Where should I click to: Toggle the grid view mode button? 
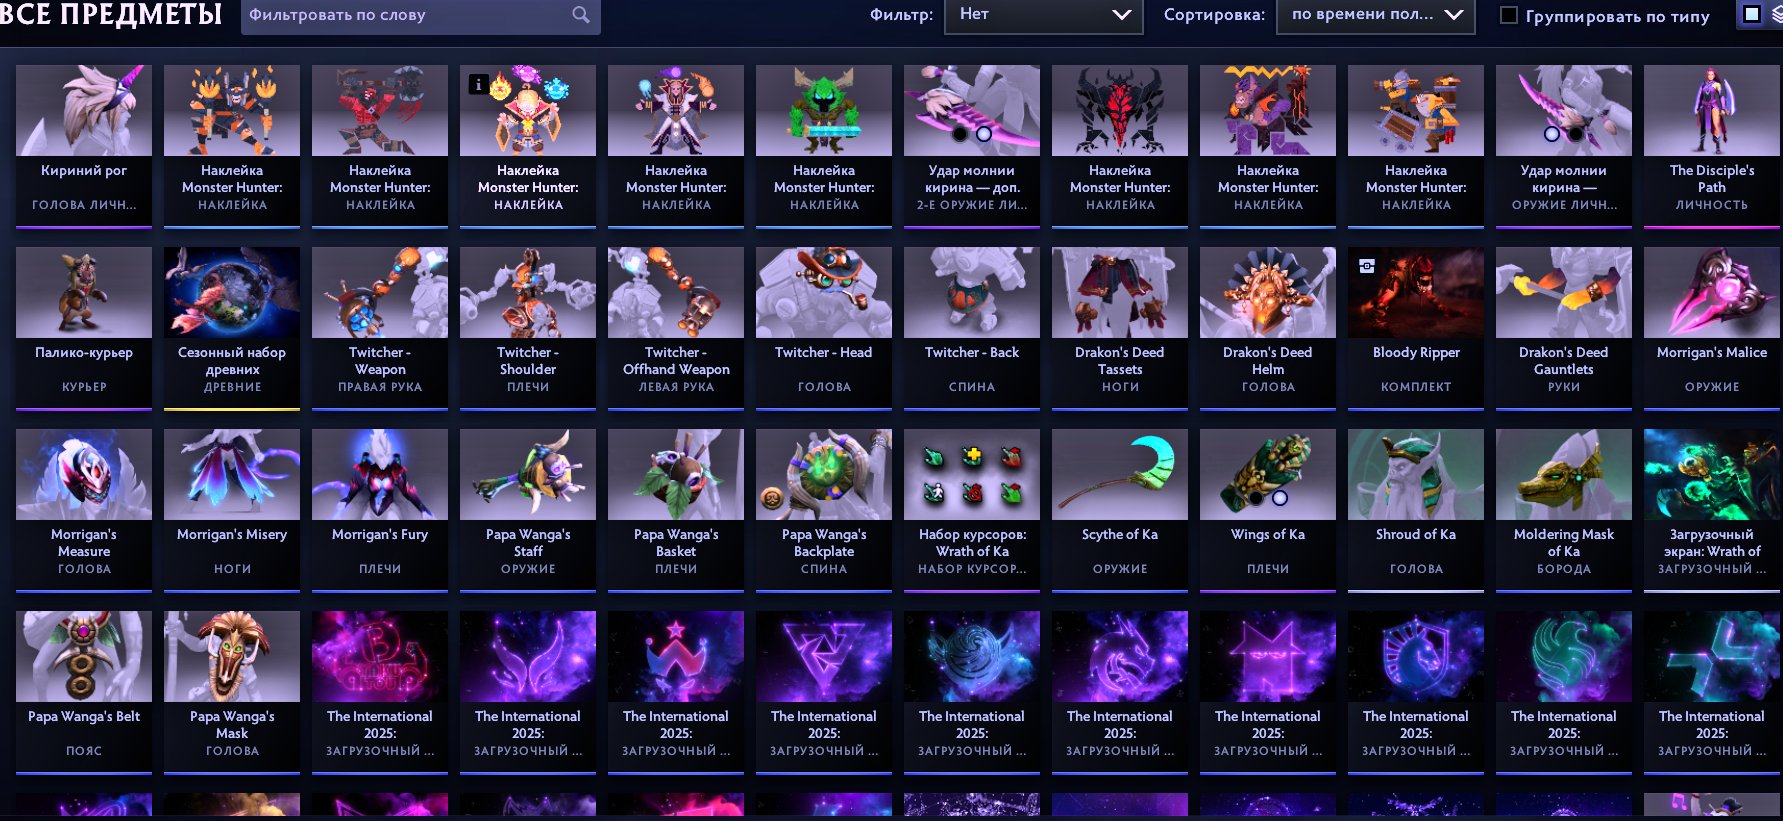coord(1752,14)
